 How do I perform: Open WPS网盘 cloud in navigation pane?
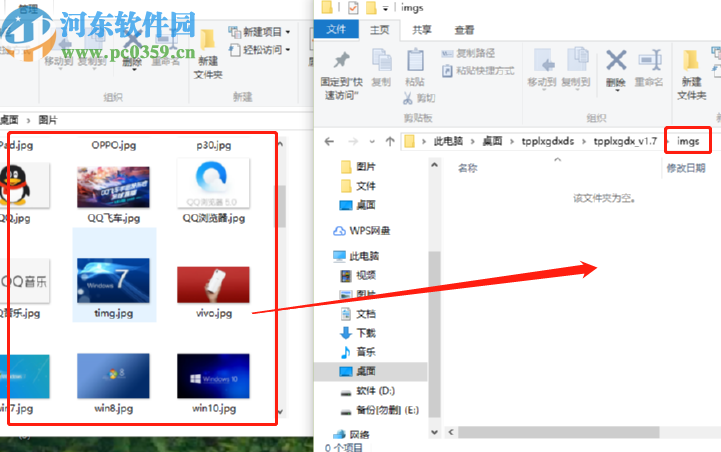(361, 230)
